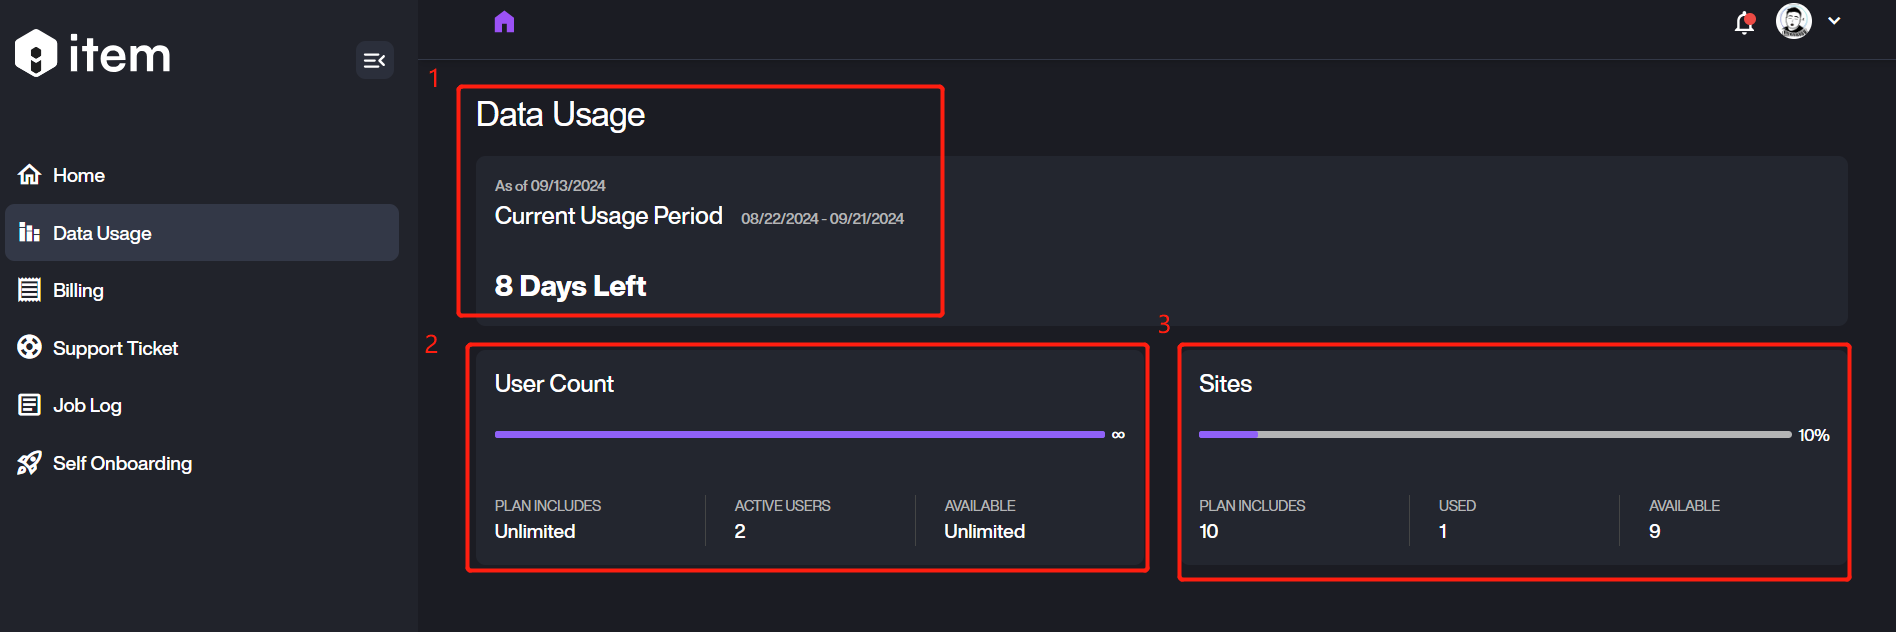Screen dimensions: 1896x632
Task: Click the Sites 10% percentage label
Action: pos(1813,435)
